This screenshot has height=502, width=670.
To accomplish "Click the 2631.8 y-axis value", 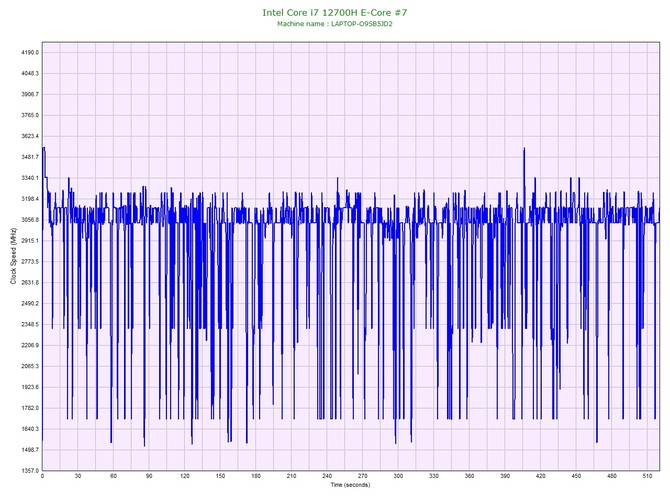I will point(30,283).
